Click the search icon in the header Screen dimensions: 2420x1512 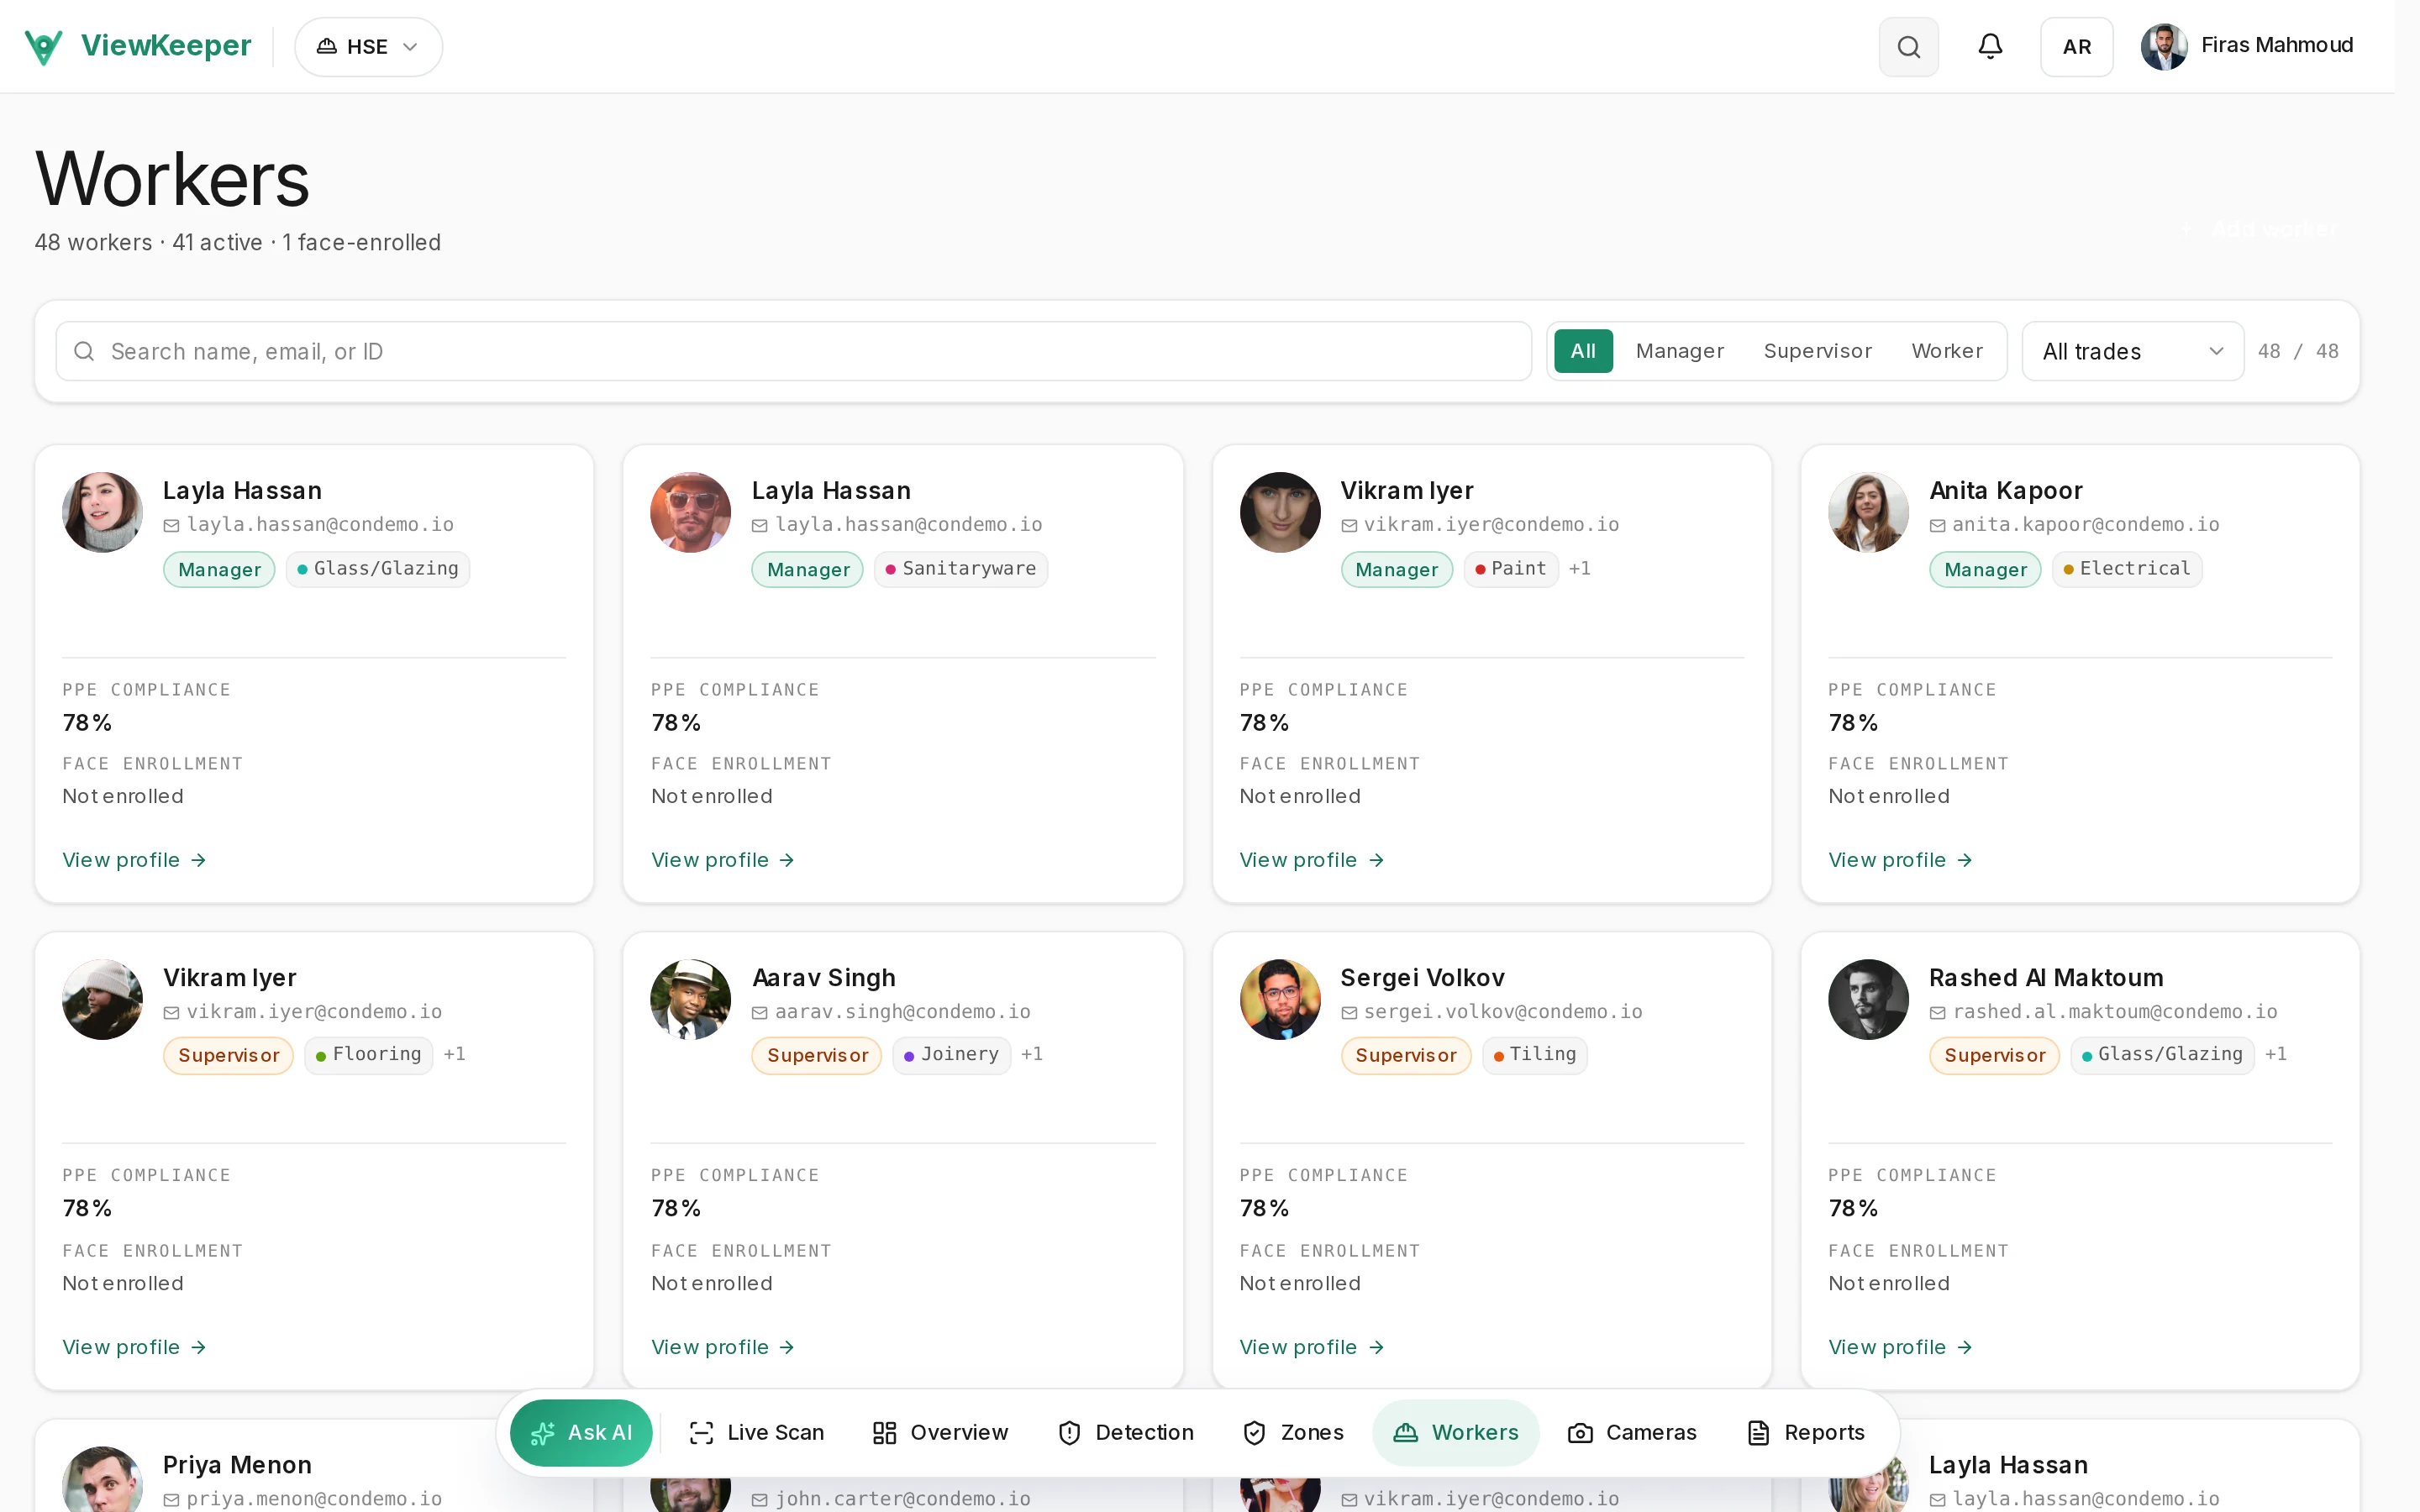(1908, 47)
